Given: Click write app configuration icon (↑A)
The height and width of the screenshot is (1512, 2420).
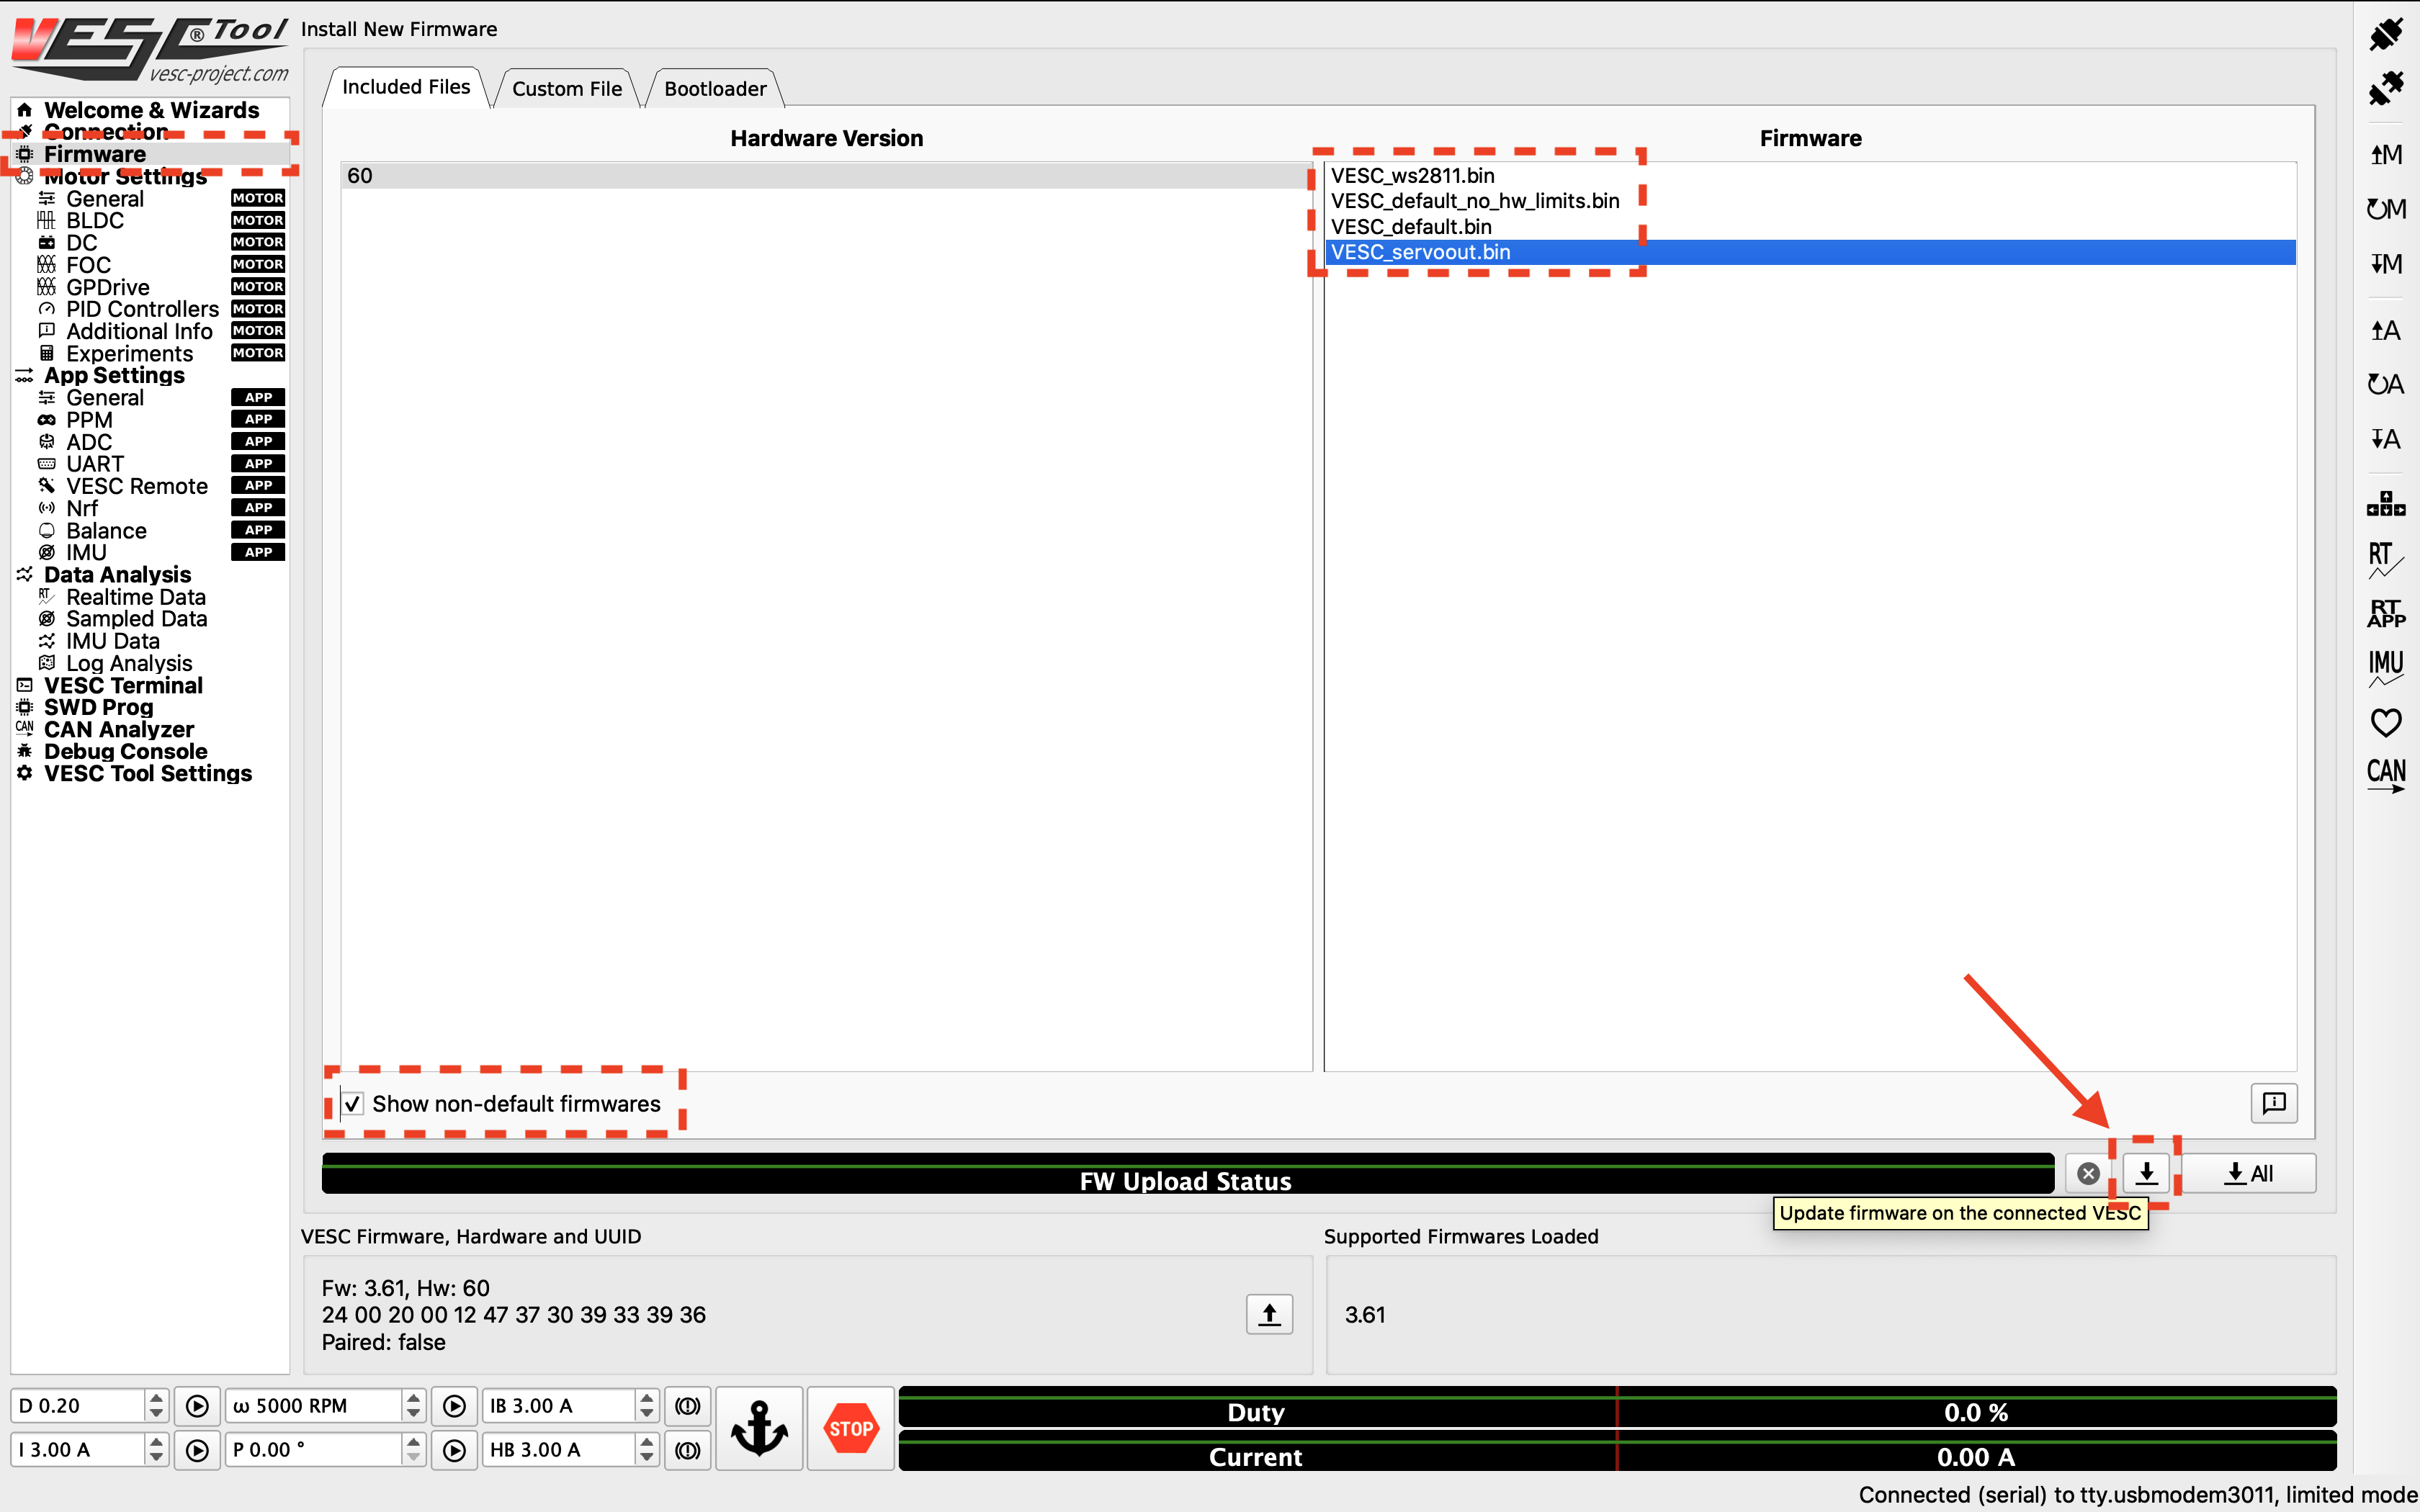Looking at the screenshot, I should click(2386, 331).
